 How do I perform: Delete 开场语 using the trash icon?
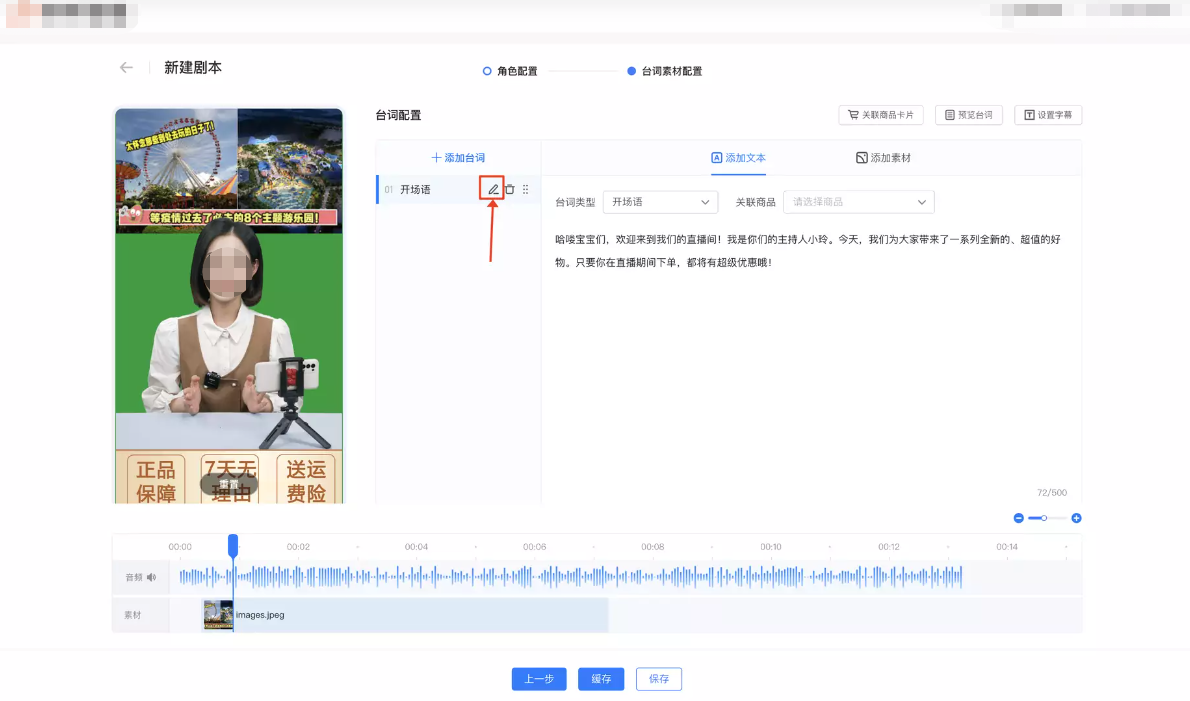pyautogui.click(x=509, y=188)
